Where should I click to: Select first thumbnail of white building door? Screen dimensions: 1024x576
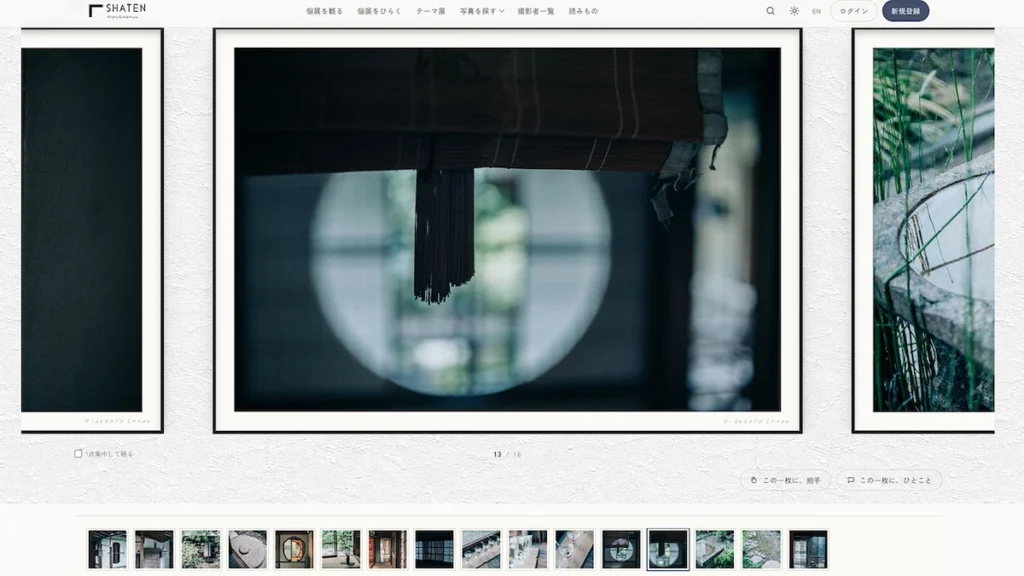click(x=108, y=549)
